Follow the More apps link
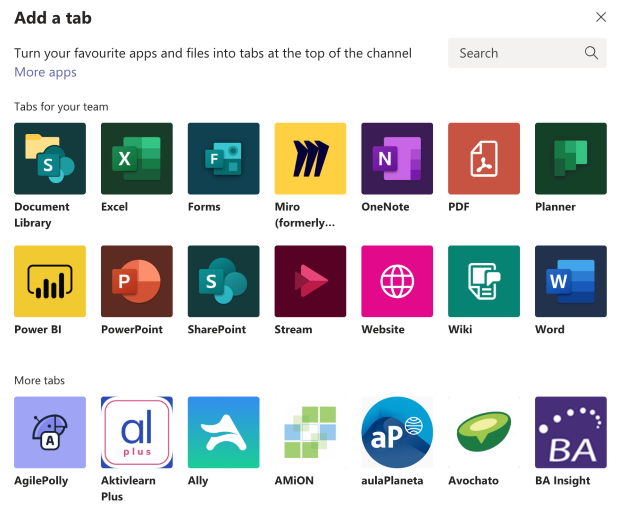The height and width of the screenshot is (508, 620). (45, 72)
